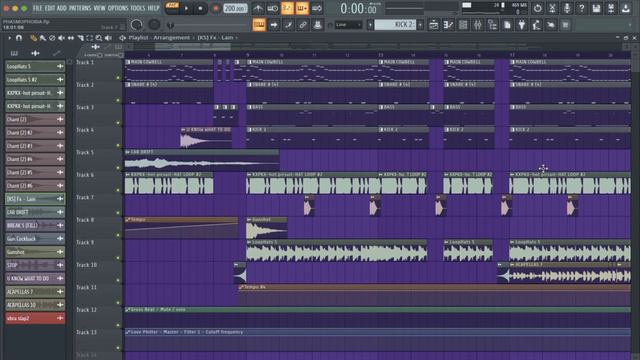Image resolution: width=640 pixels, height=360 pixels.
Task: Open the audio editor scissors icon
Action: (552, 8)
